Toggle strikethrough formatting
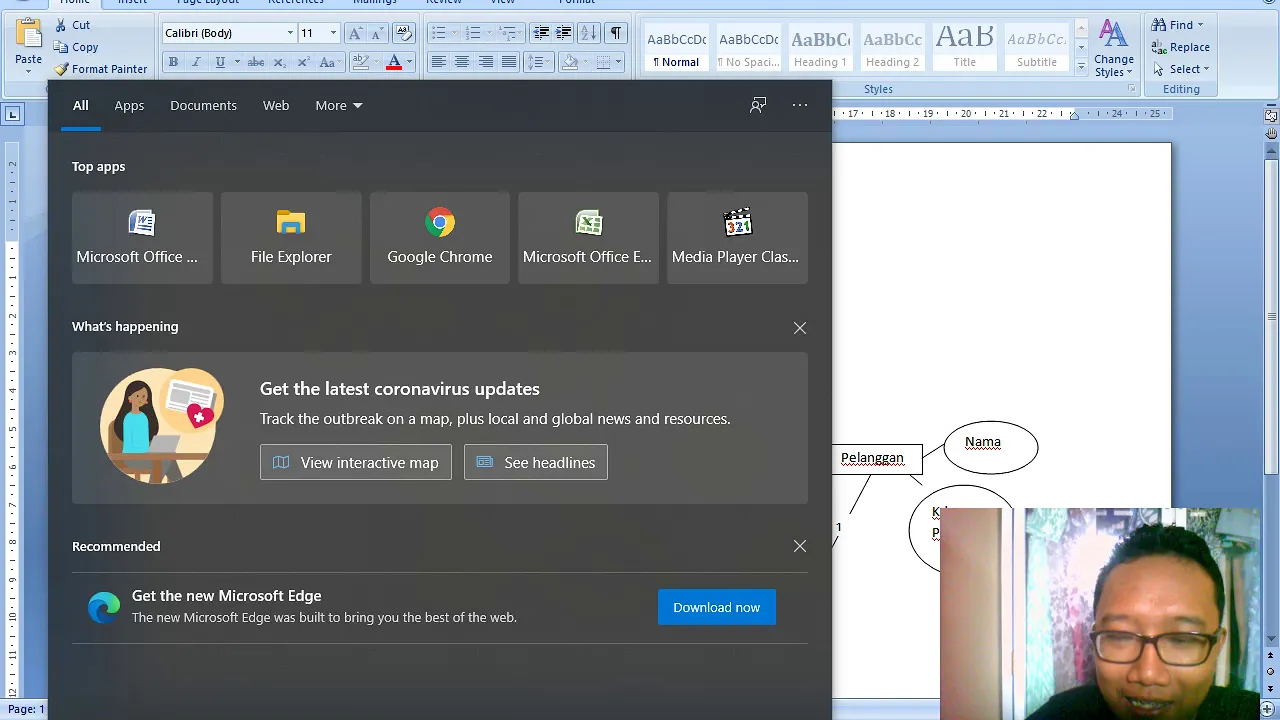The width and height of the screenshot is (1280, 720). [256, 62]
